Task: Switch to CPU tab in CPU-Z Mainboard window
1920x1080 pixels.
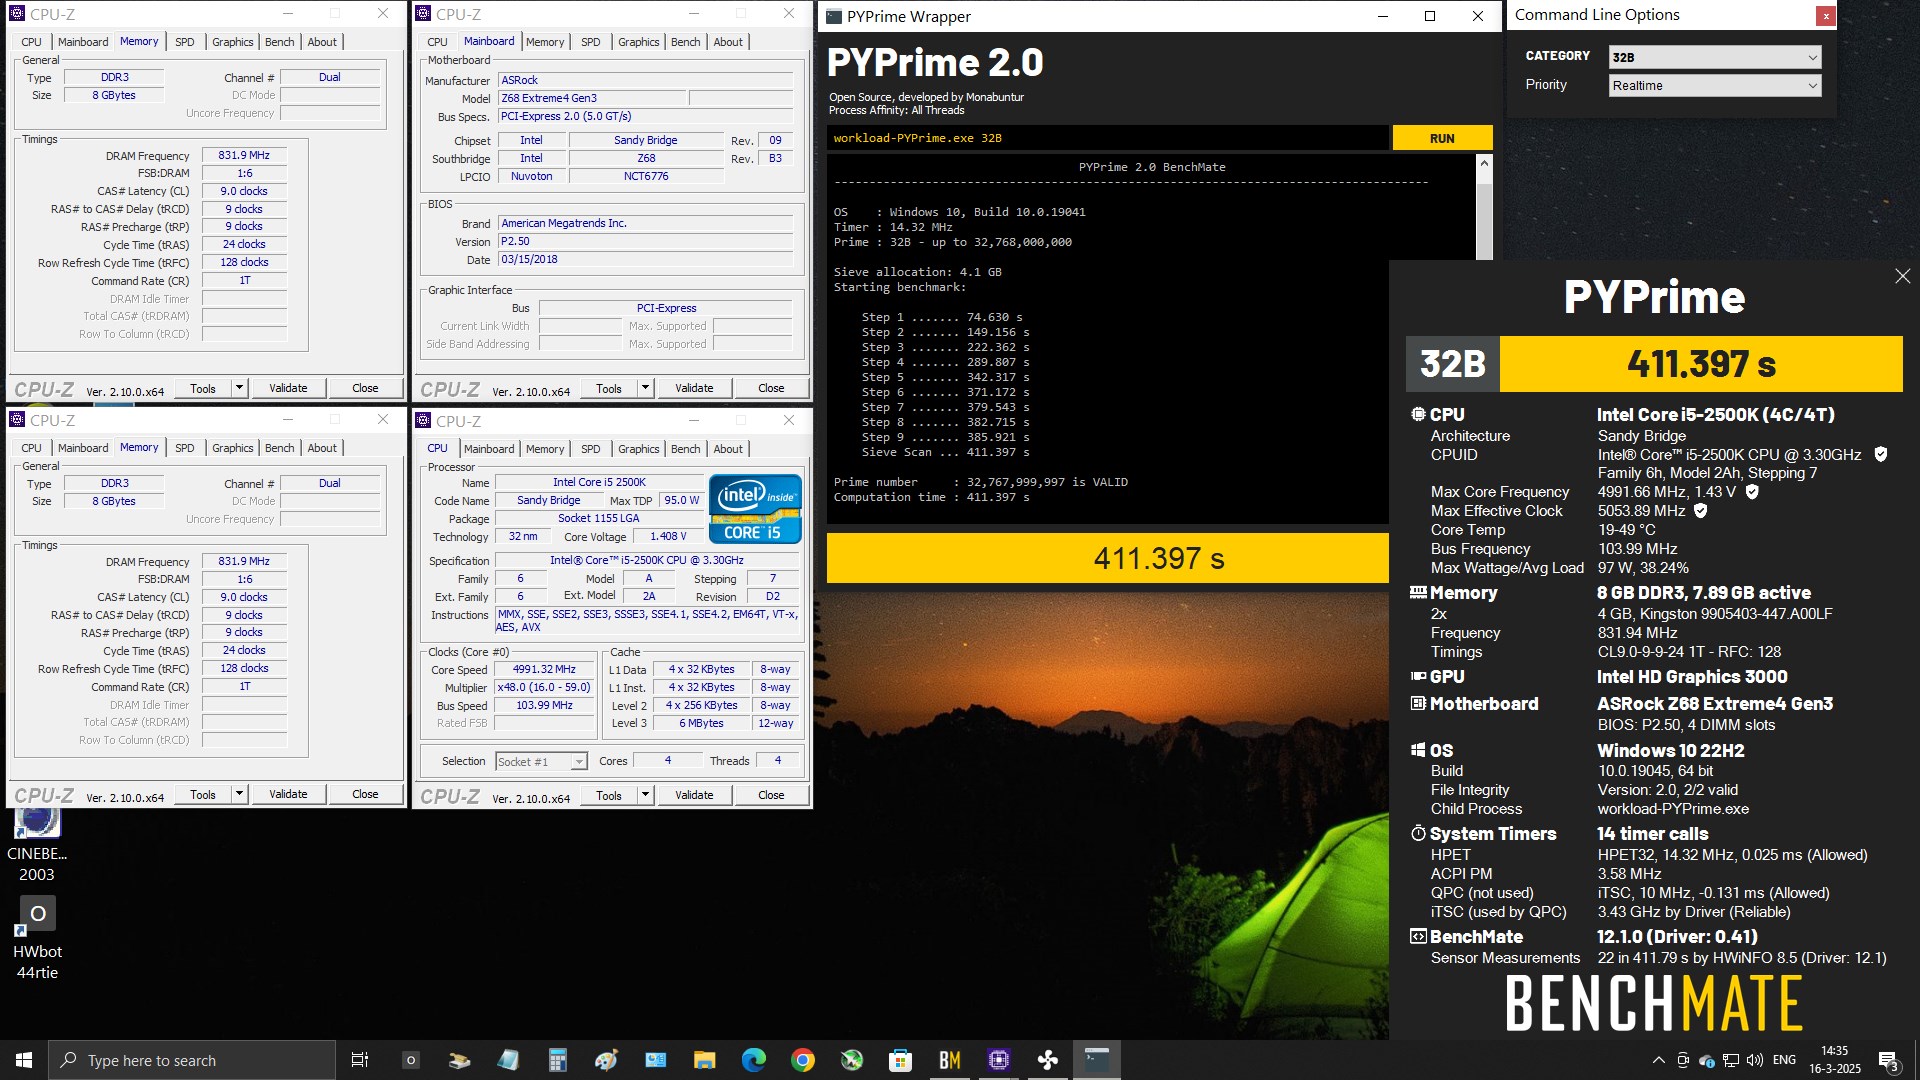Action: (437, 42)
